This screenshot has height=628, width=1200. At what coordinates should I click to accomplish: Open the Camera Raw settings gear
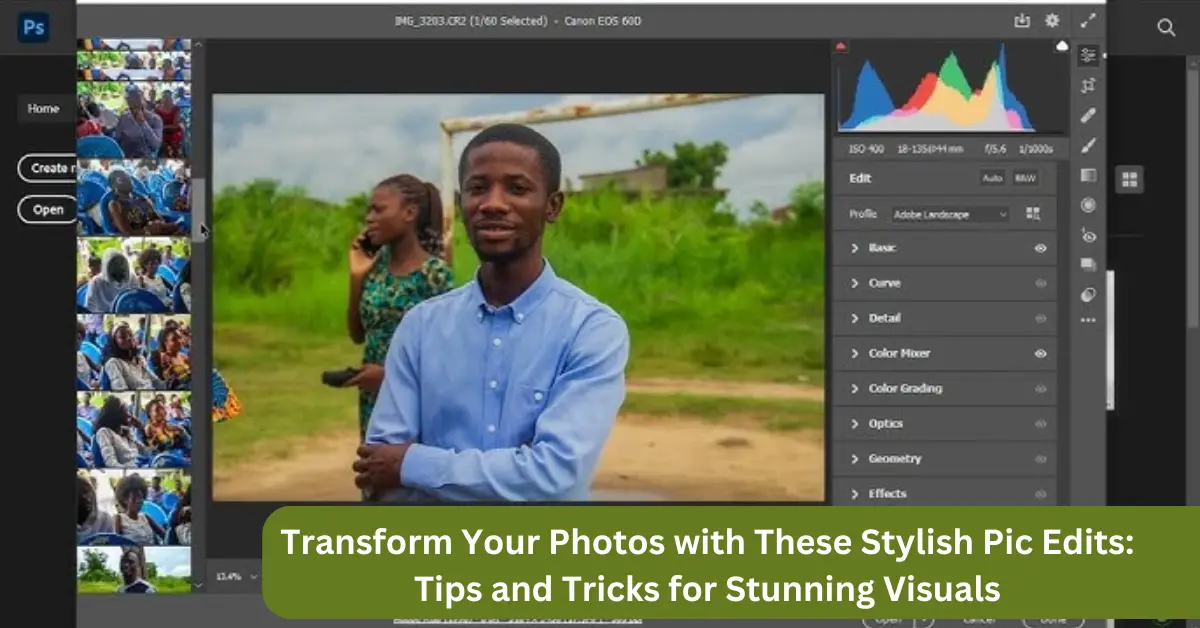[1052, 20]
